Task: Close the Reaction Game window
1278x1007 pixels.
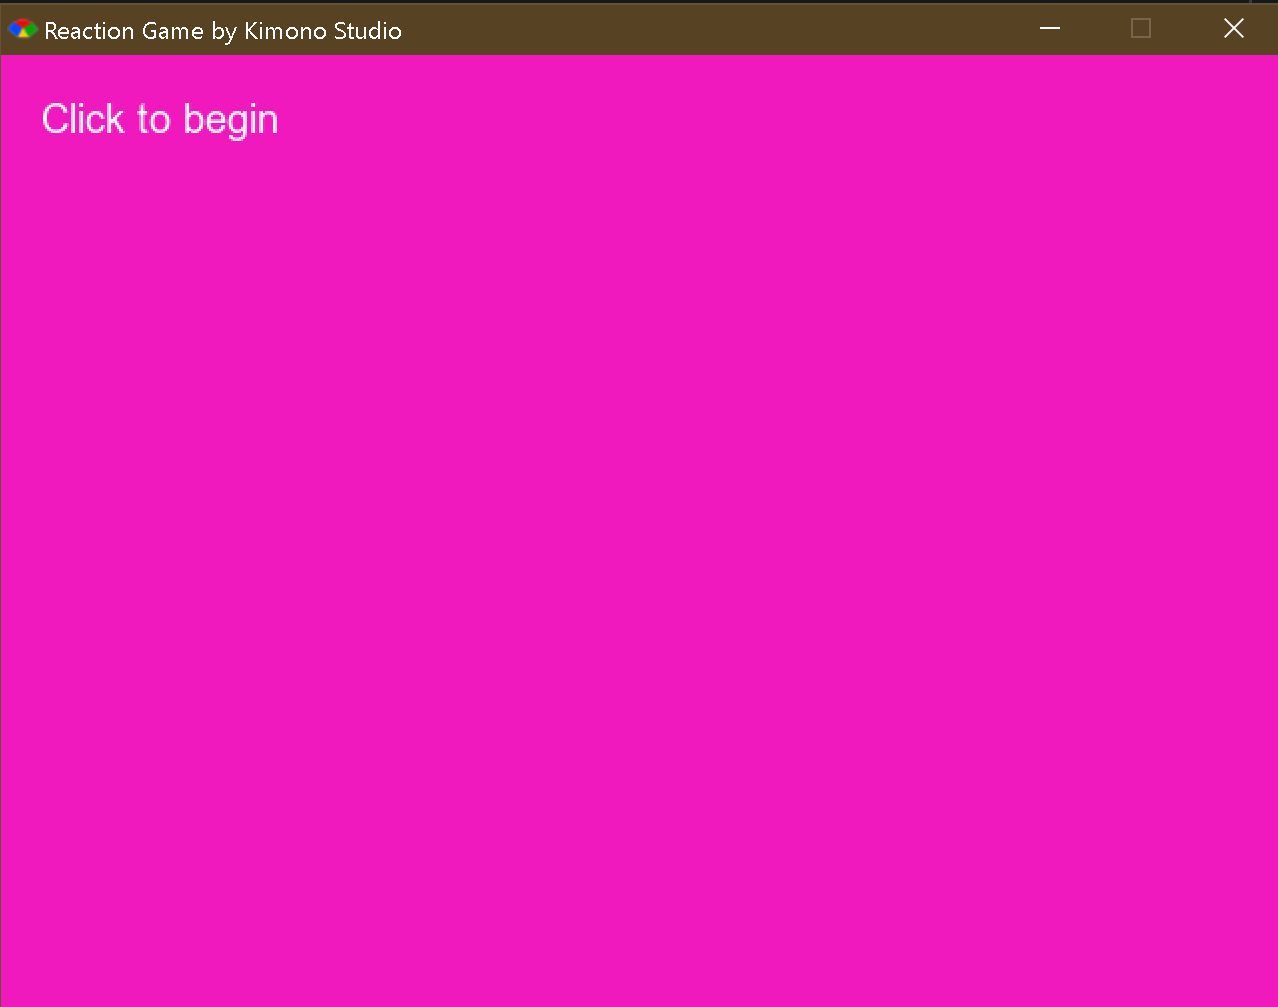Action: pyautogui.click(x=1233, y=29)
